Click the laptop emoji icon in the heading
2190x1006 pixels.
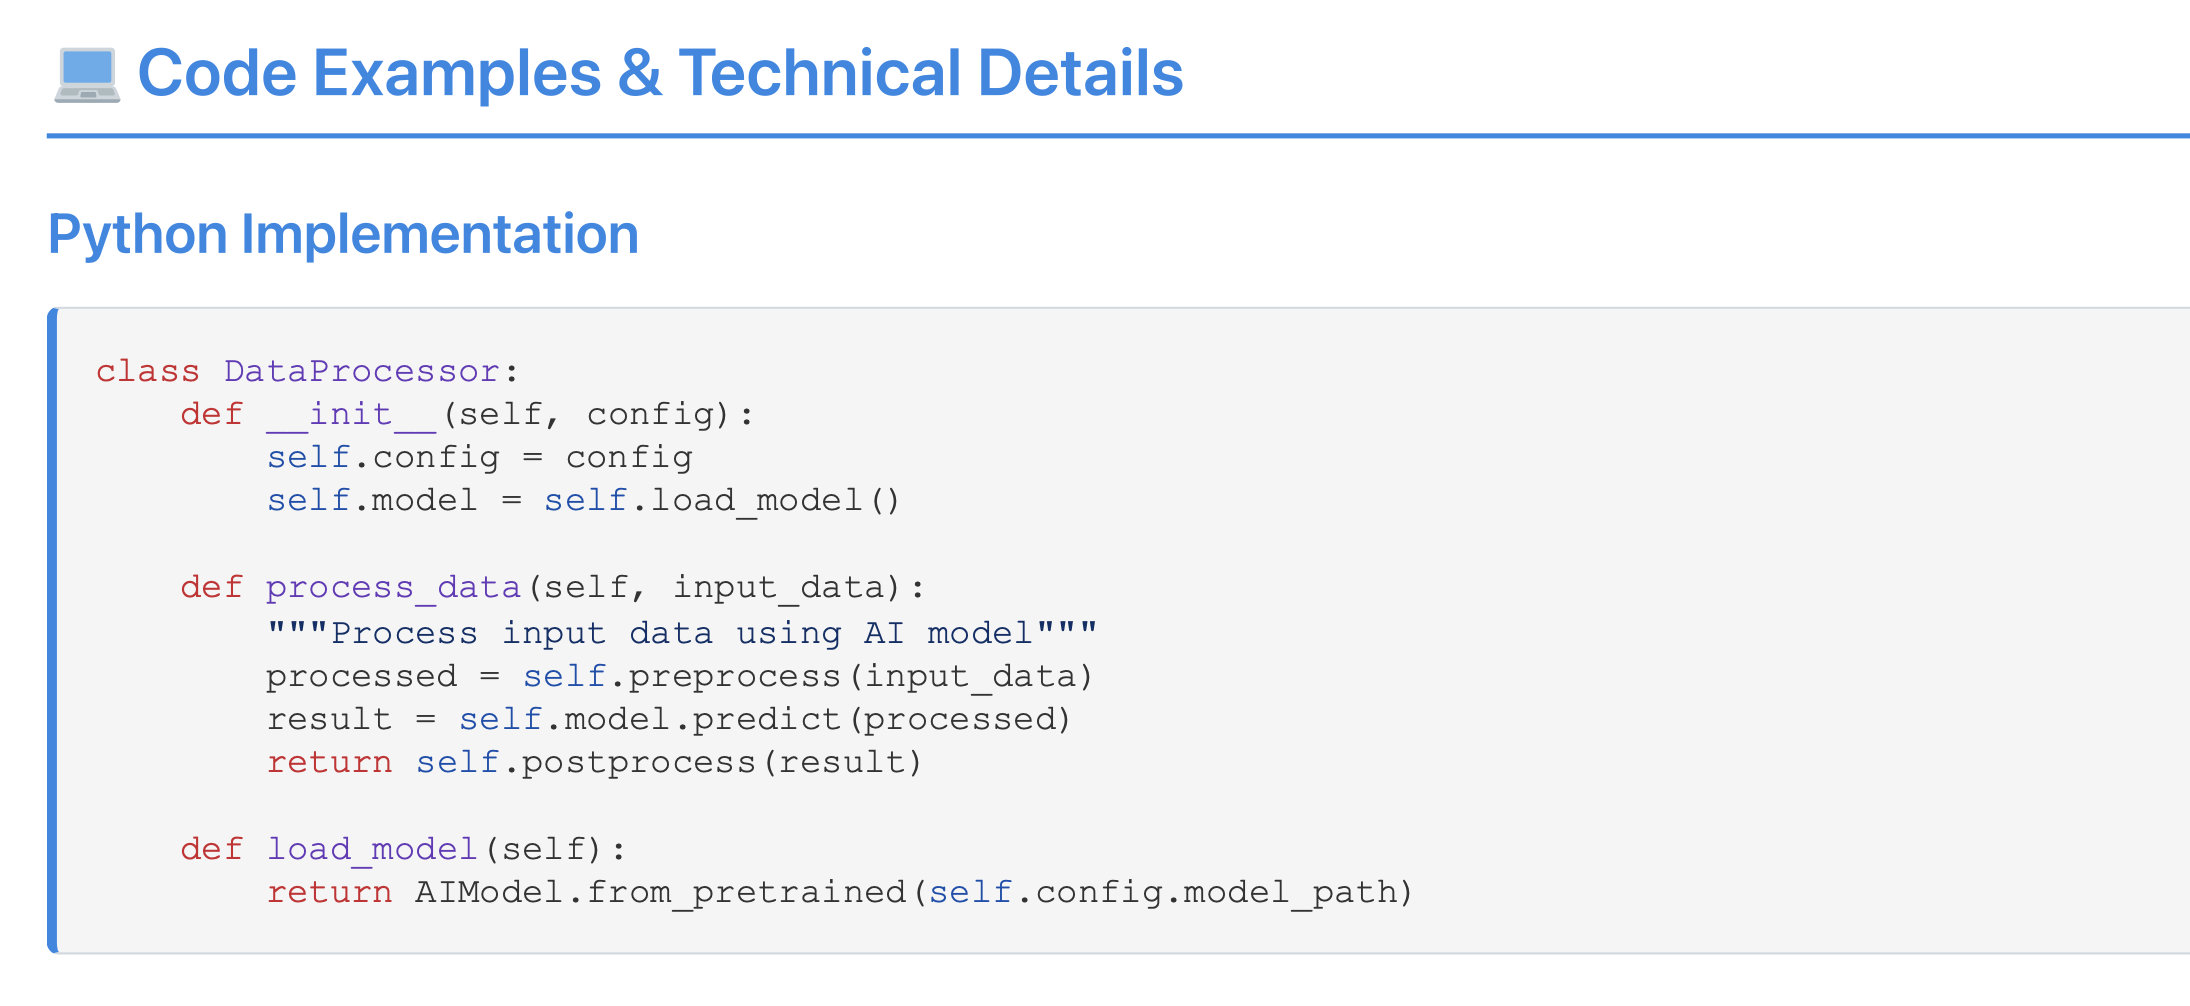tap(87, 75)
